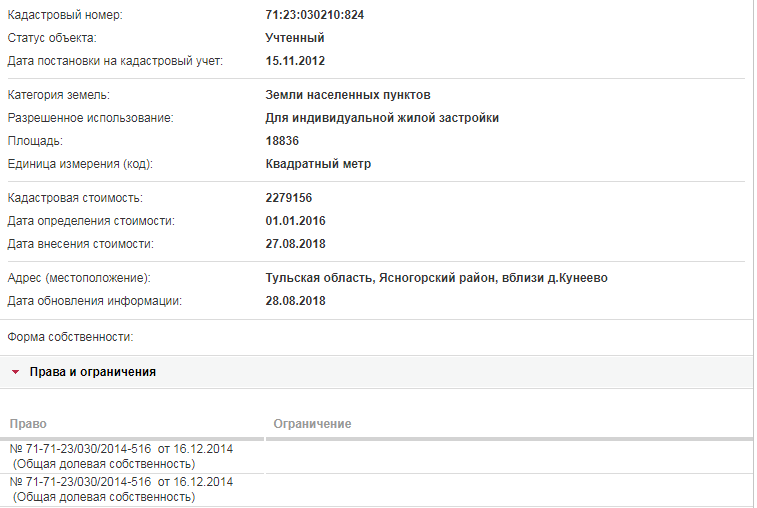Click the Кадастровая стоимость label
The width and height of the screenshot is (757, 508).
coord(75,198)
